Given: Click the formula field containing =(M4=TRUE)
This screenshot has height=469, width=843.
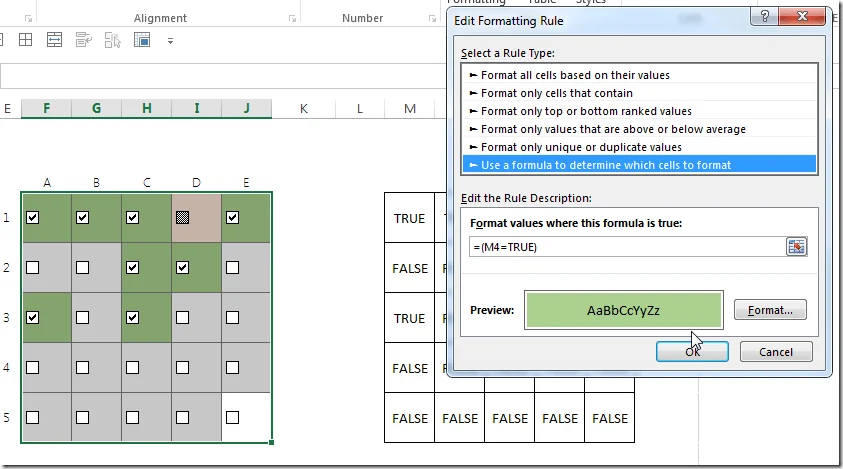Looking at the screenshot, I should (x=627, y=247).
